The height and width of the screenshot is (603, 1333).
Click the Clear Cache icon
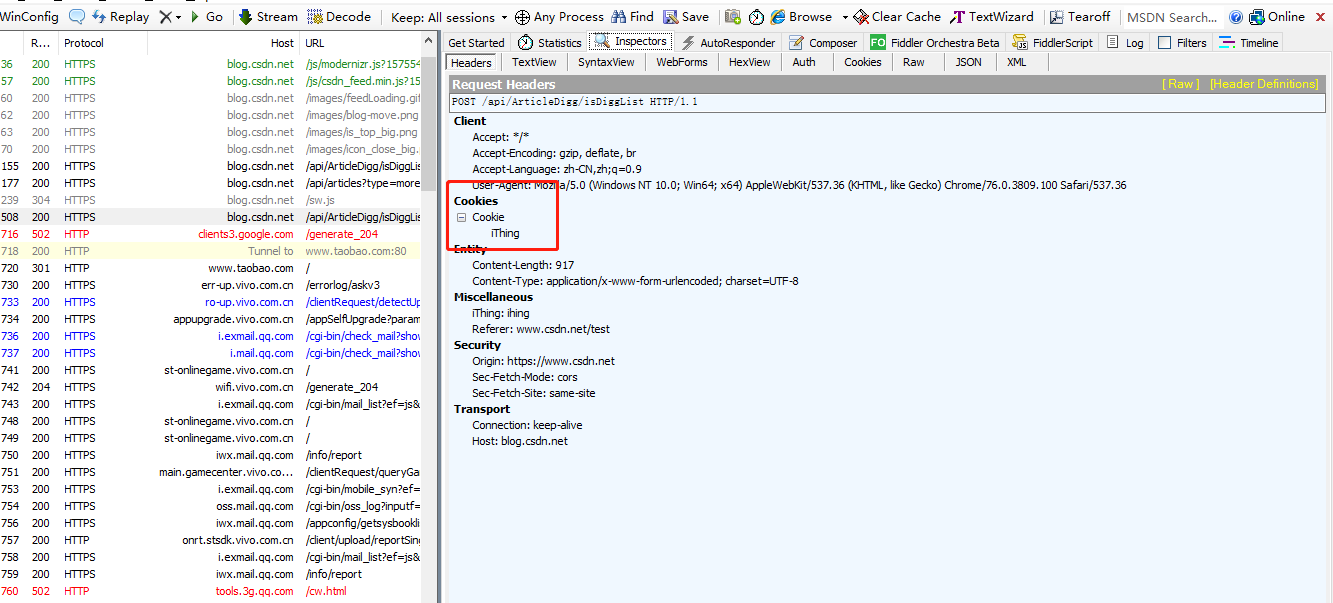coord(895,16)
